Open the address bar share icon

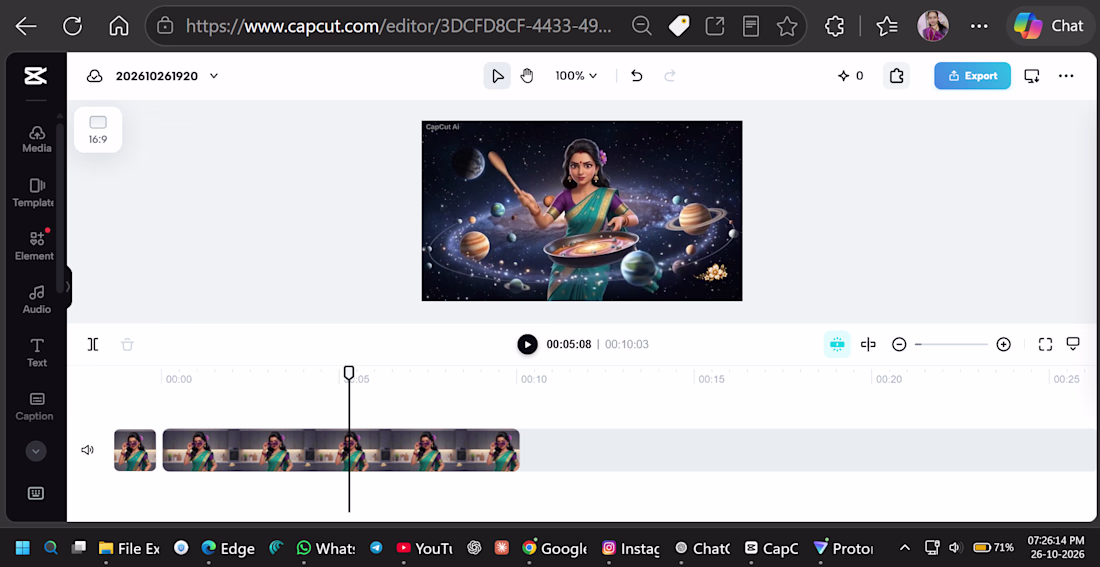pyautogui.click(x=714, y=26)
